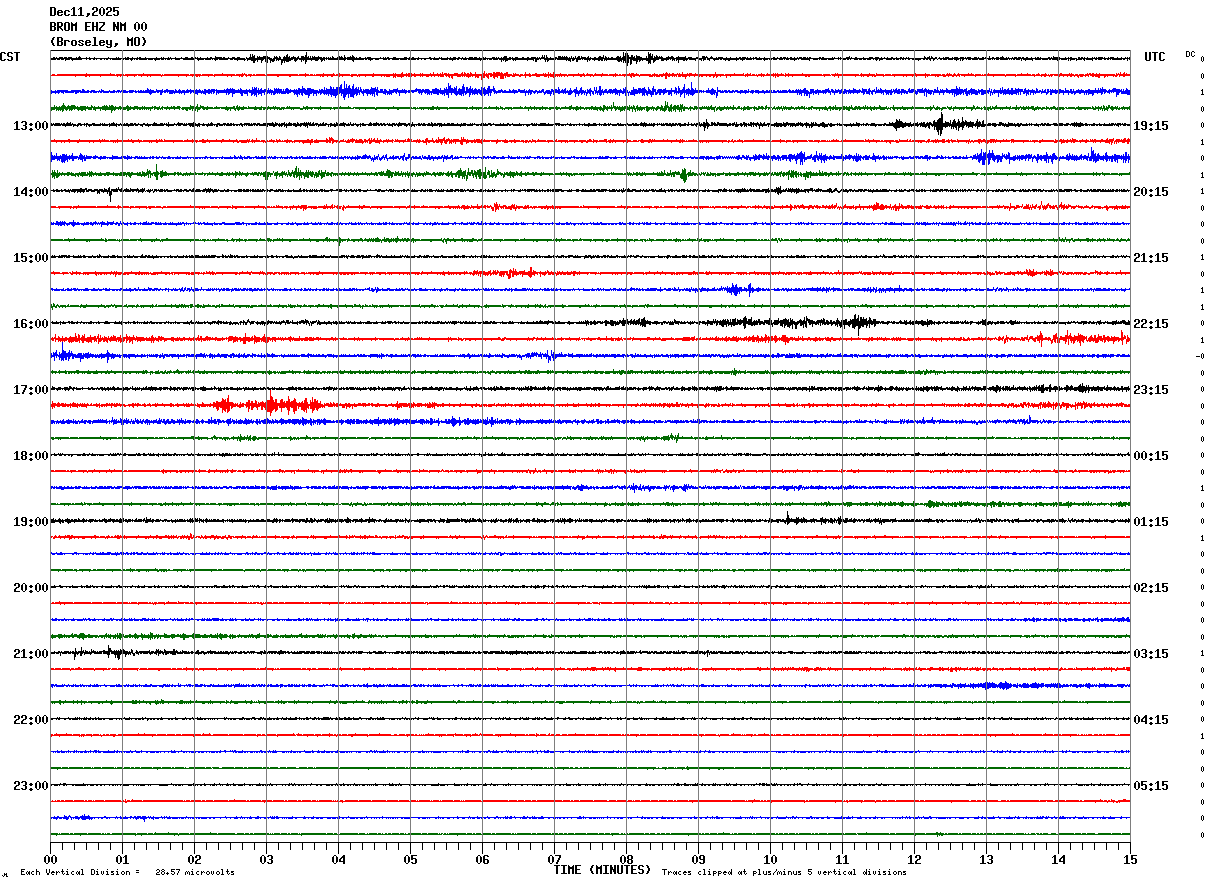The height and width of the screenshot is (886, 1210).
Task: Click minute tick label '07' on the time axis
Action: point(555,859)
